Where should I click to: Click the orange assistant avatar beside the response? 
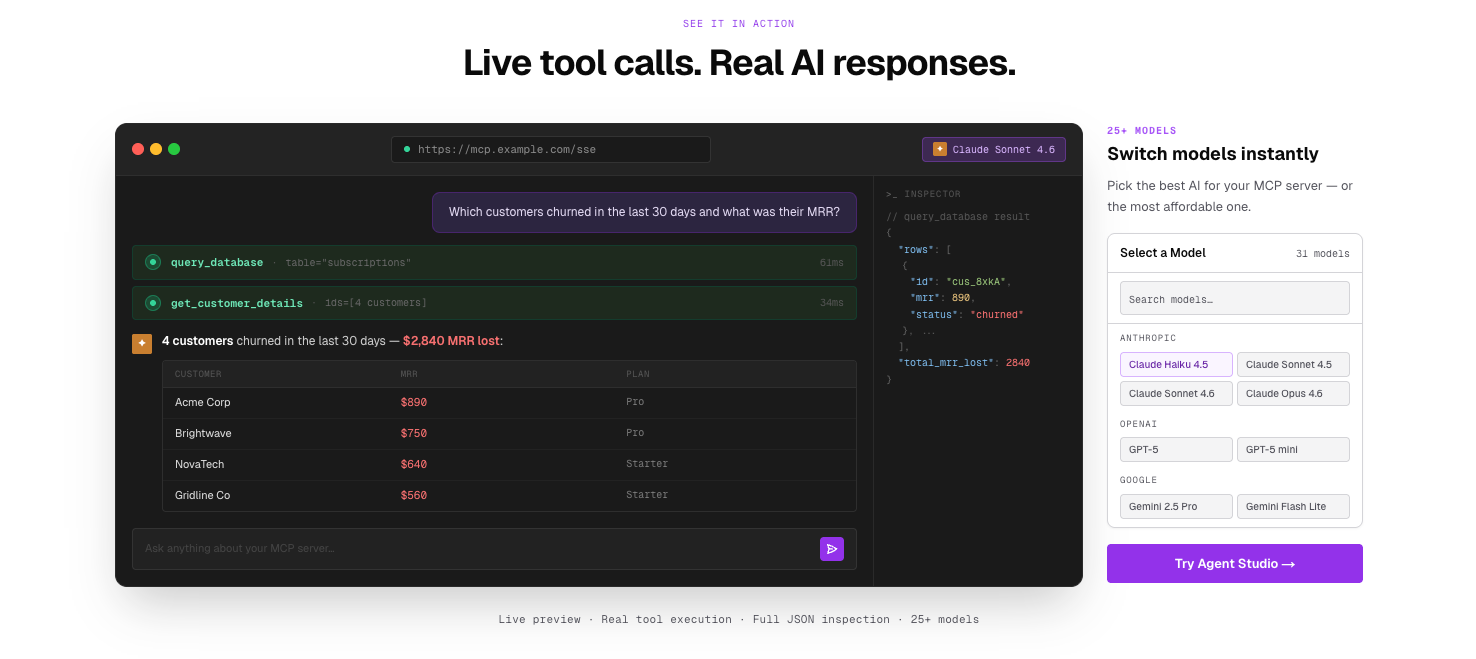pyautogui.click(x=142, y=344)
